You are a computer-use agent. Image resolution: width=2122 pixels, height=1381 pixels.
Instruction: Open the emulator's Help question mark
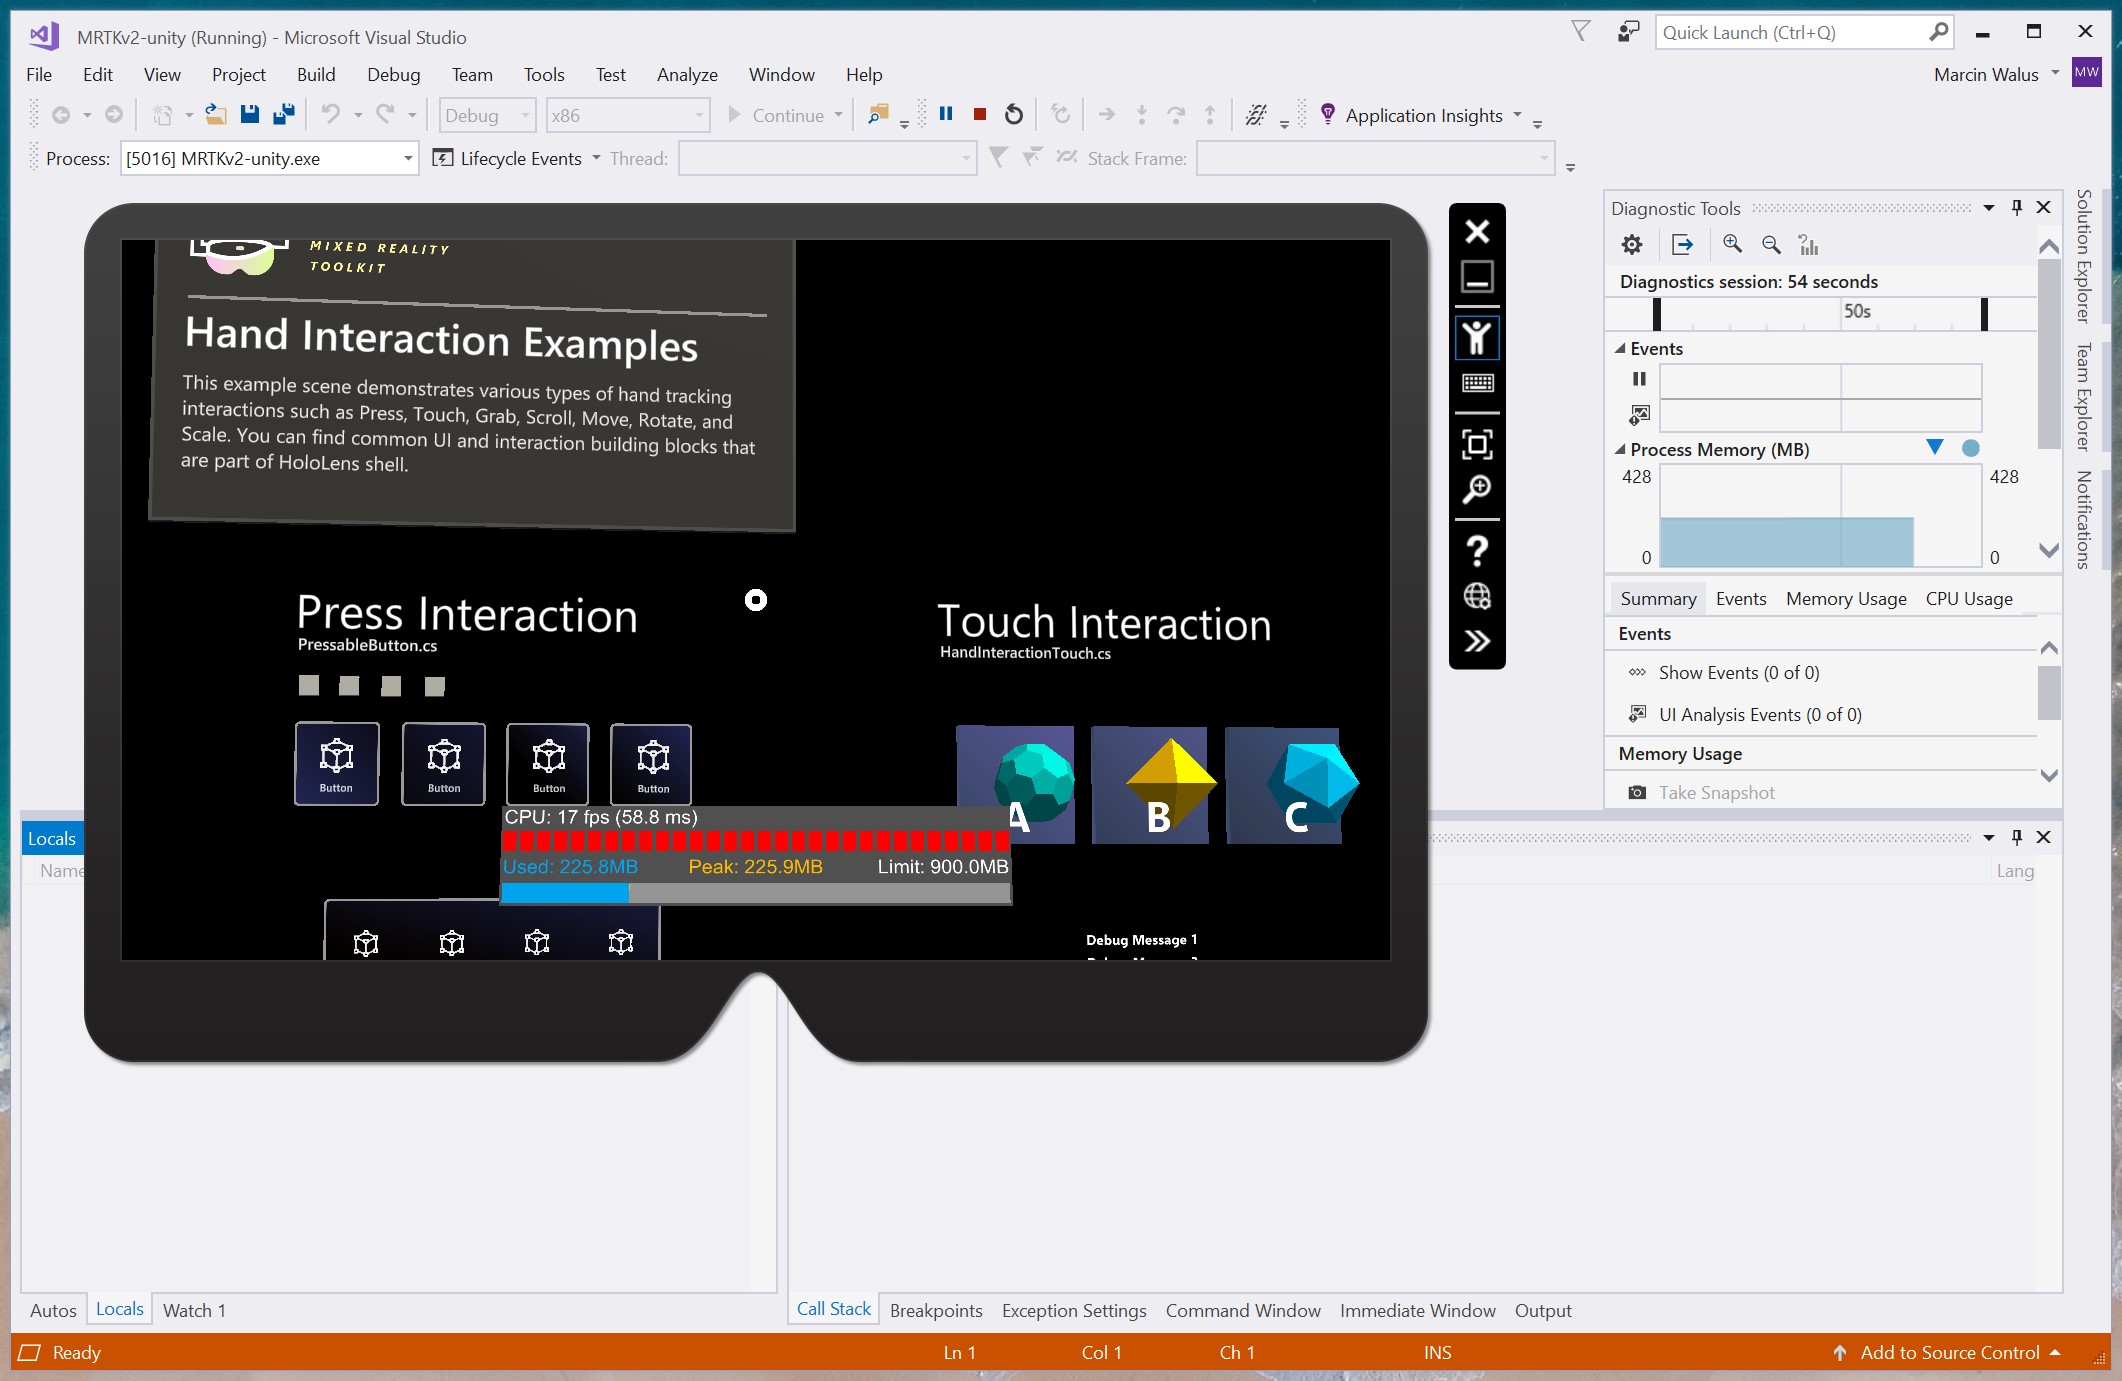click(x=1477, y=551)
